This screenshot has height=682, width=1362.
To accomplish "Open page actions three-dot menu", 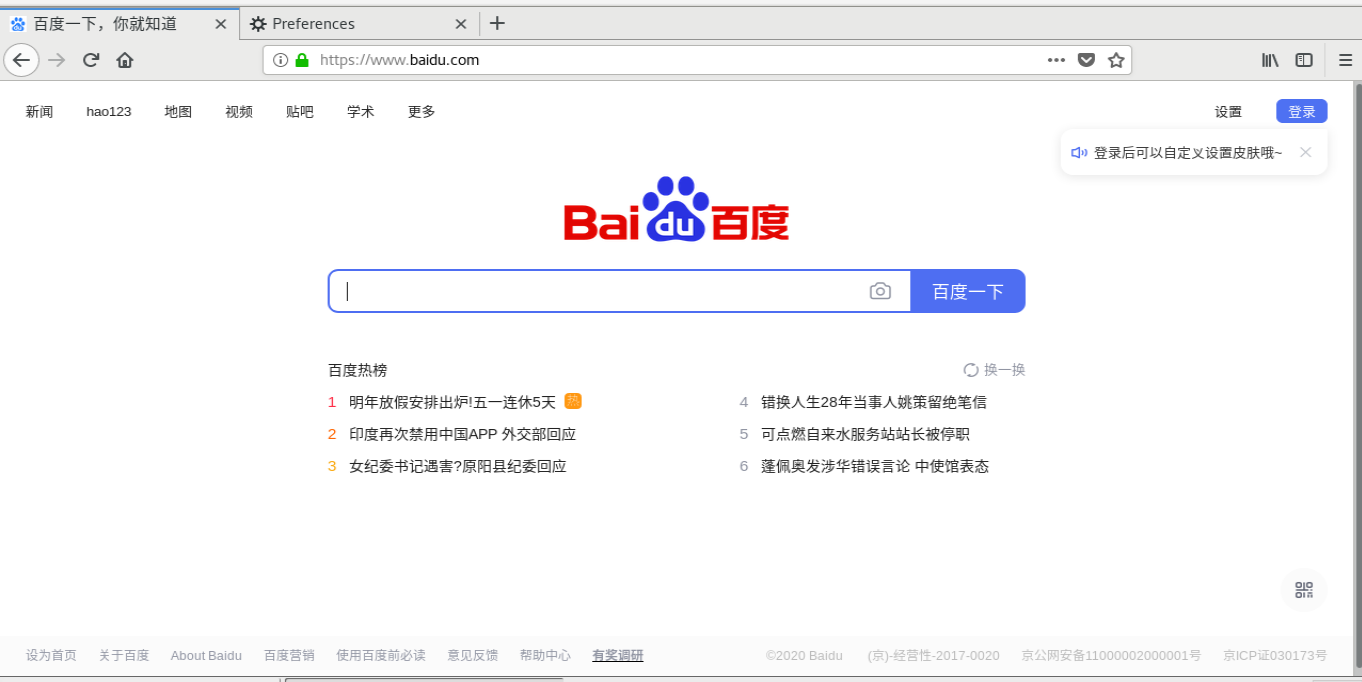I will (x=1056, y=60).
